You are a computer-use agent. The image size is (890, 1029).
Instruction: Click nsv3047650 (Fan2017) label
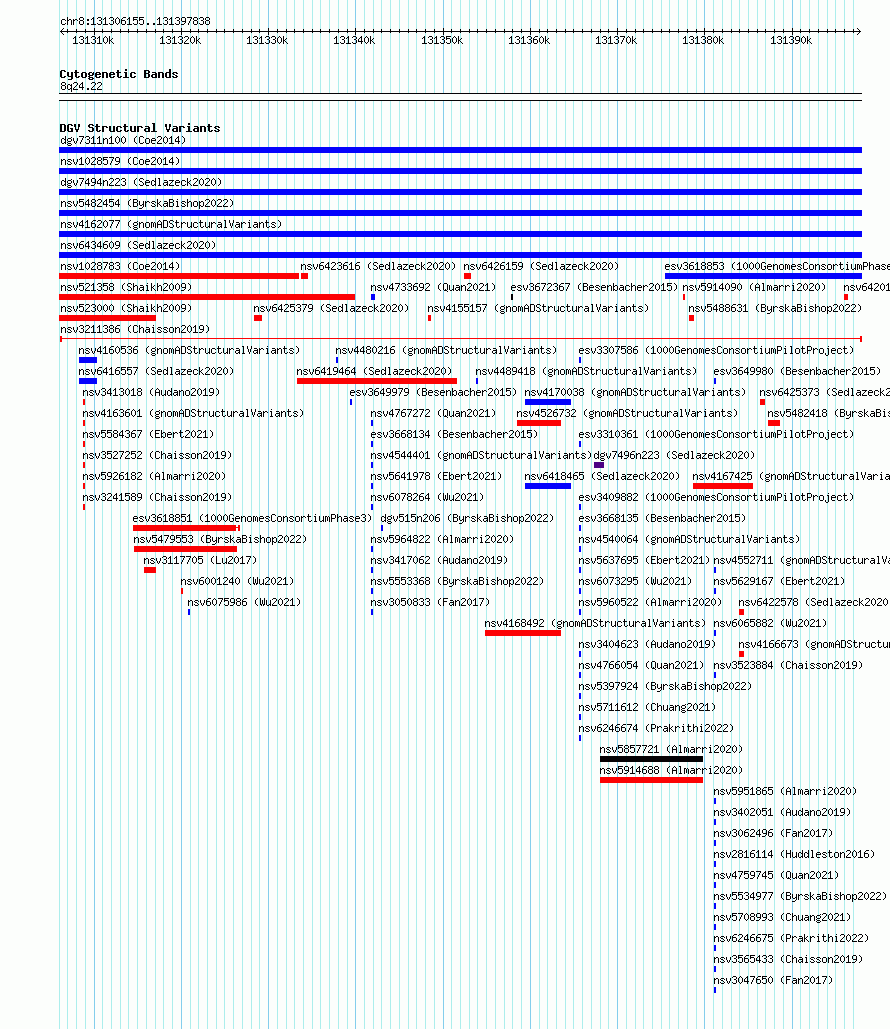pos(773,980)
